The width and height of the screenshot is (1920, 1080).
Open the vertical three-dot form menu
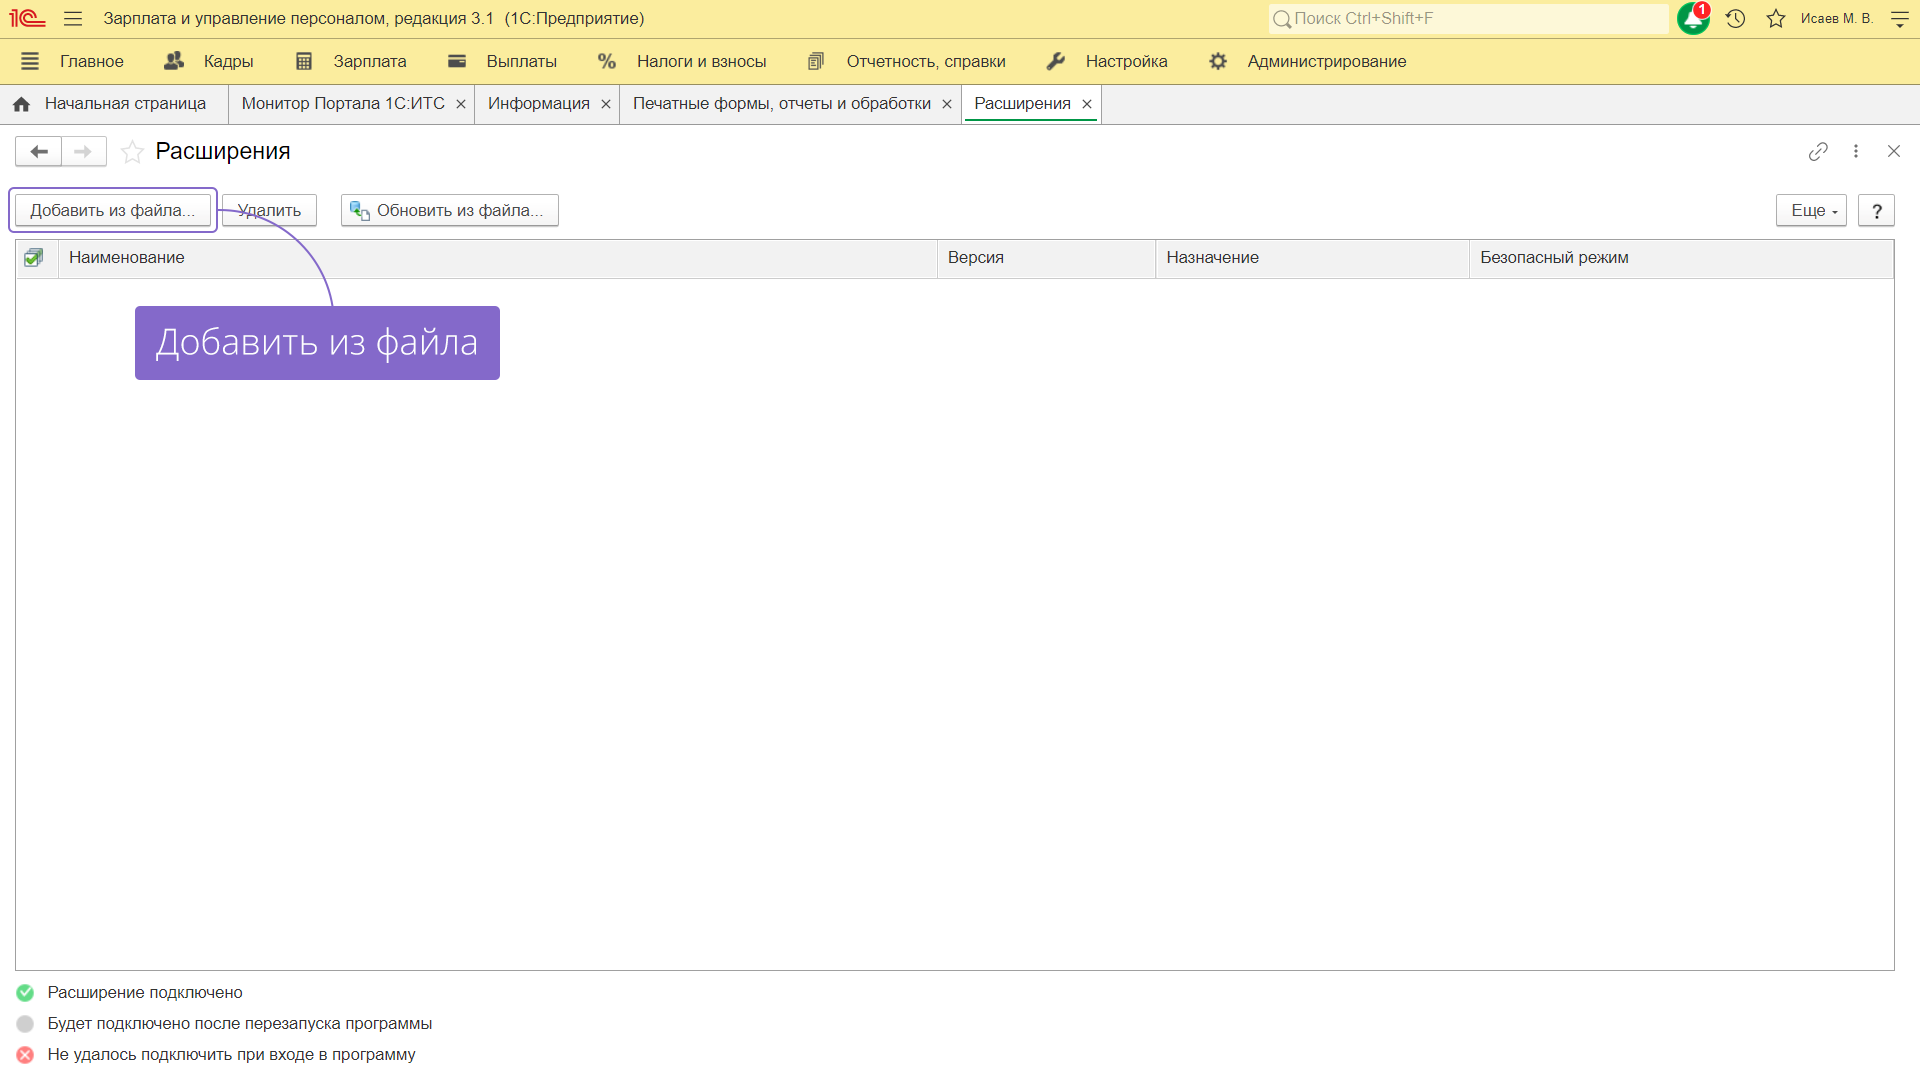coord(1856,151)
